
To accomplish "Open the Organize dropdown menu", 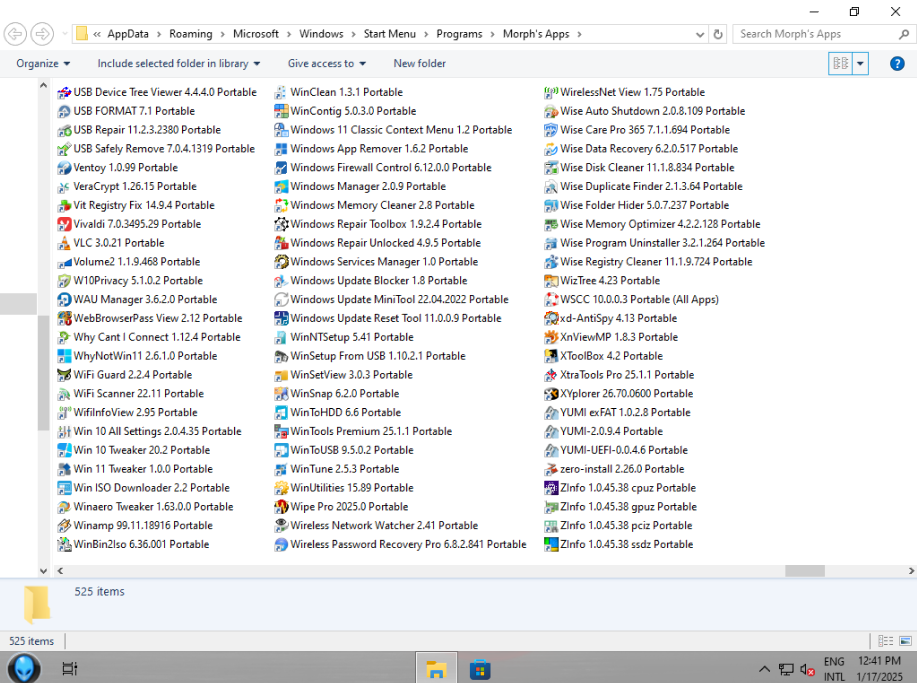I will (43, 64).
